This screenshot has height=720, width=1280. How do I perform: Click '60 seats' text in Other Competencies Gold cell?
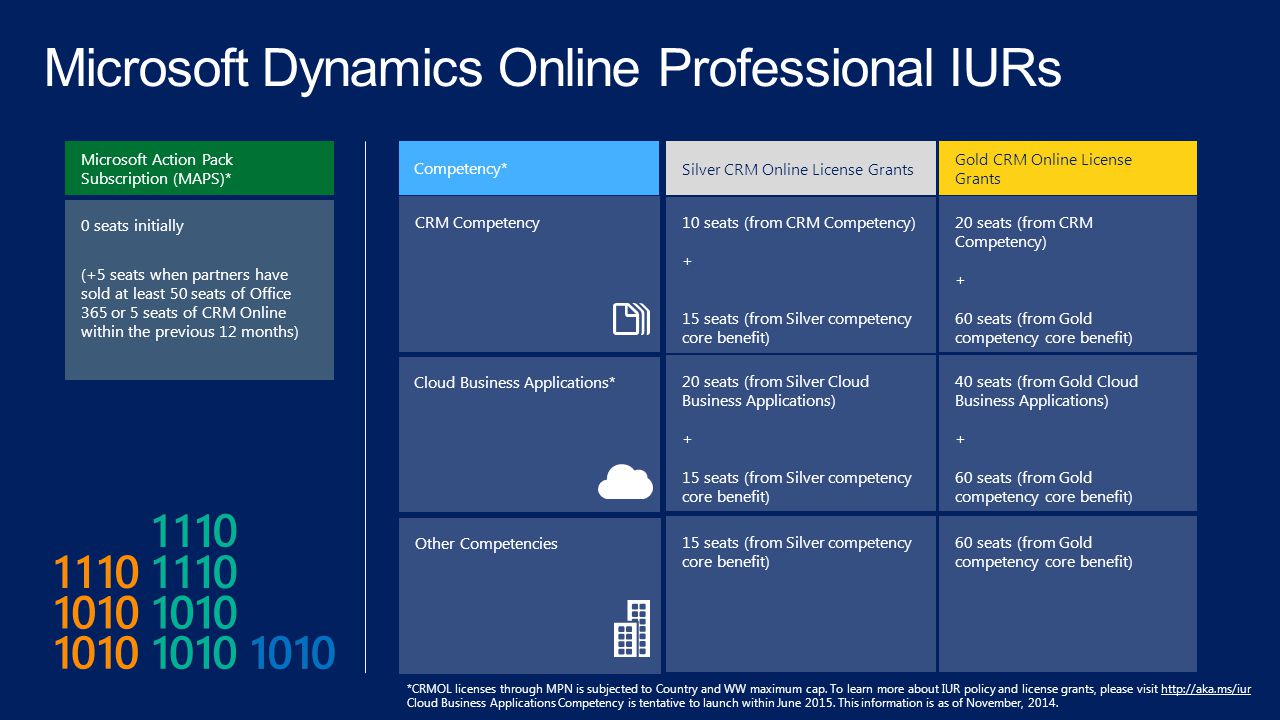pos(1043,552)
